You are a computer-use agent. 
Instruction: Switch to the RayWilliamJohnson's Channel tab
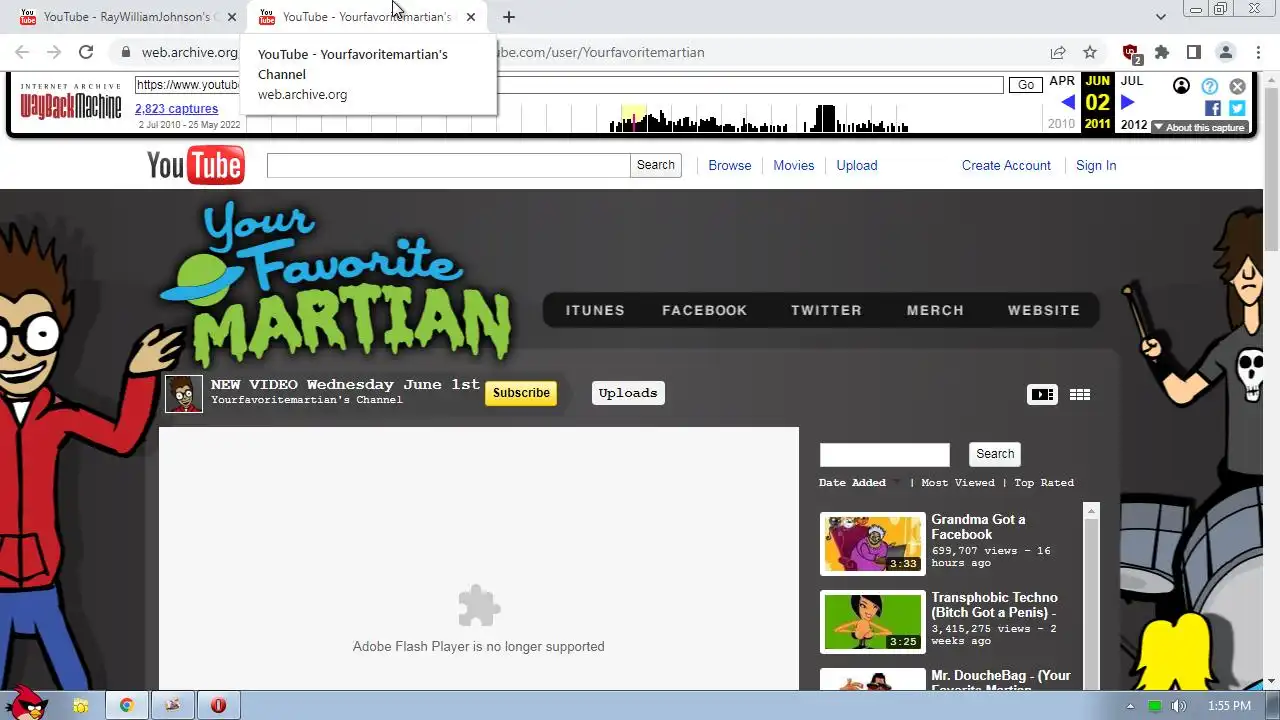pyautogui.click(x=125, y=17)
